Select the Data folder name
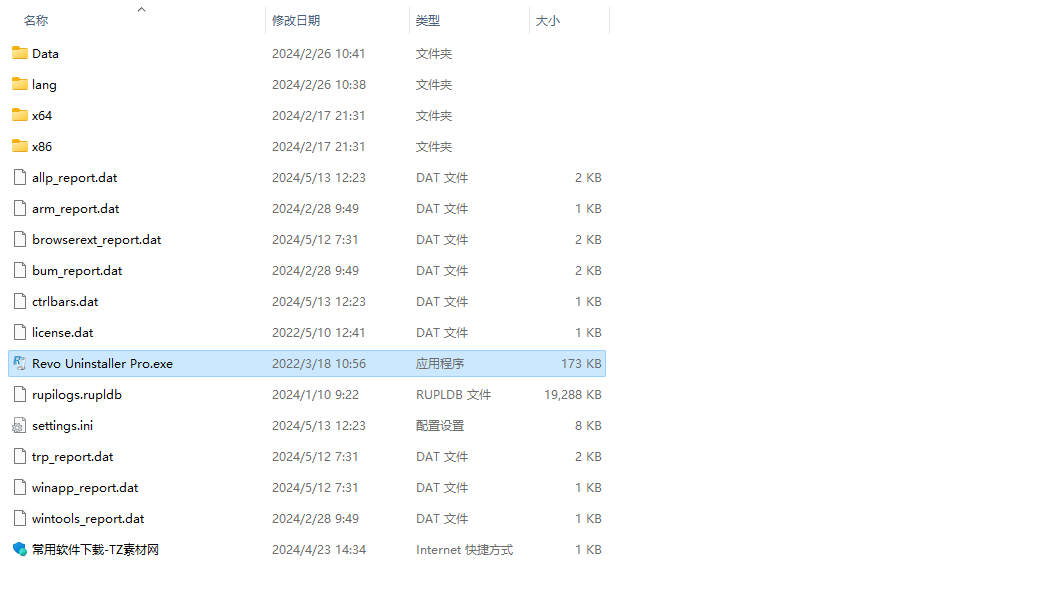The height and width of the screenshot is (609, 1059). [x=45, y=53]
